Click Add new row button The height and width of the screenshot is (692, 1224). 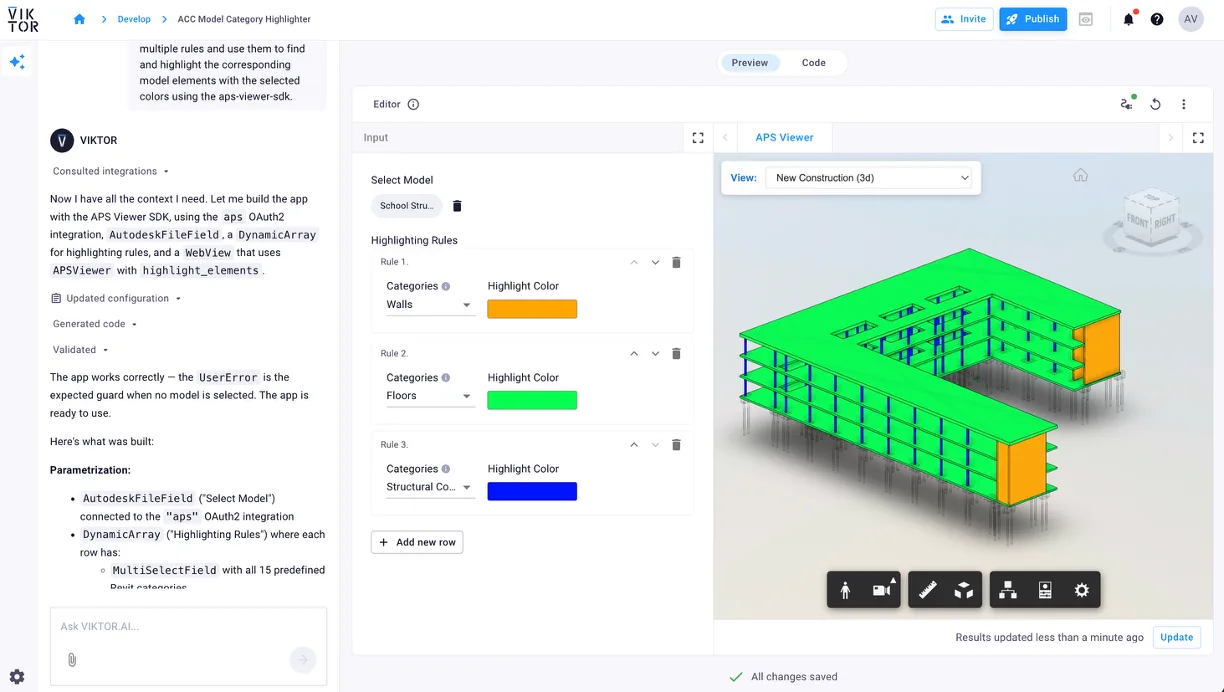click(x=417, y=542)
